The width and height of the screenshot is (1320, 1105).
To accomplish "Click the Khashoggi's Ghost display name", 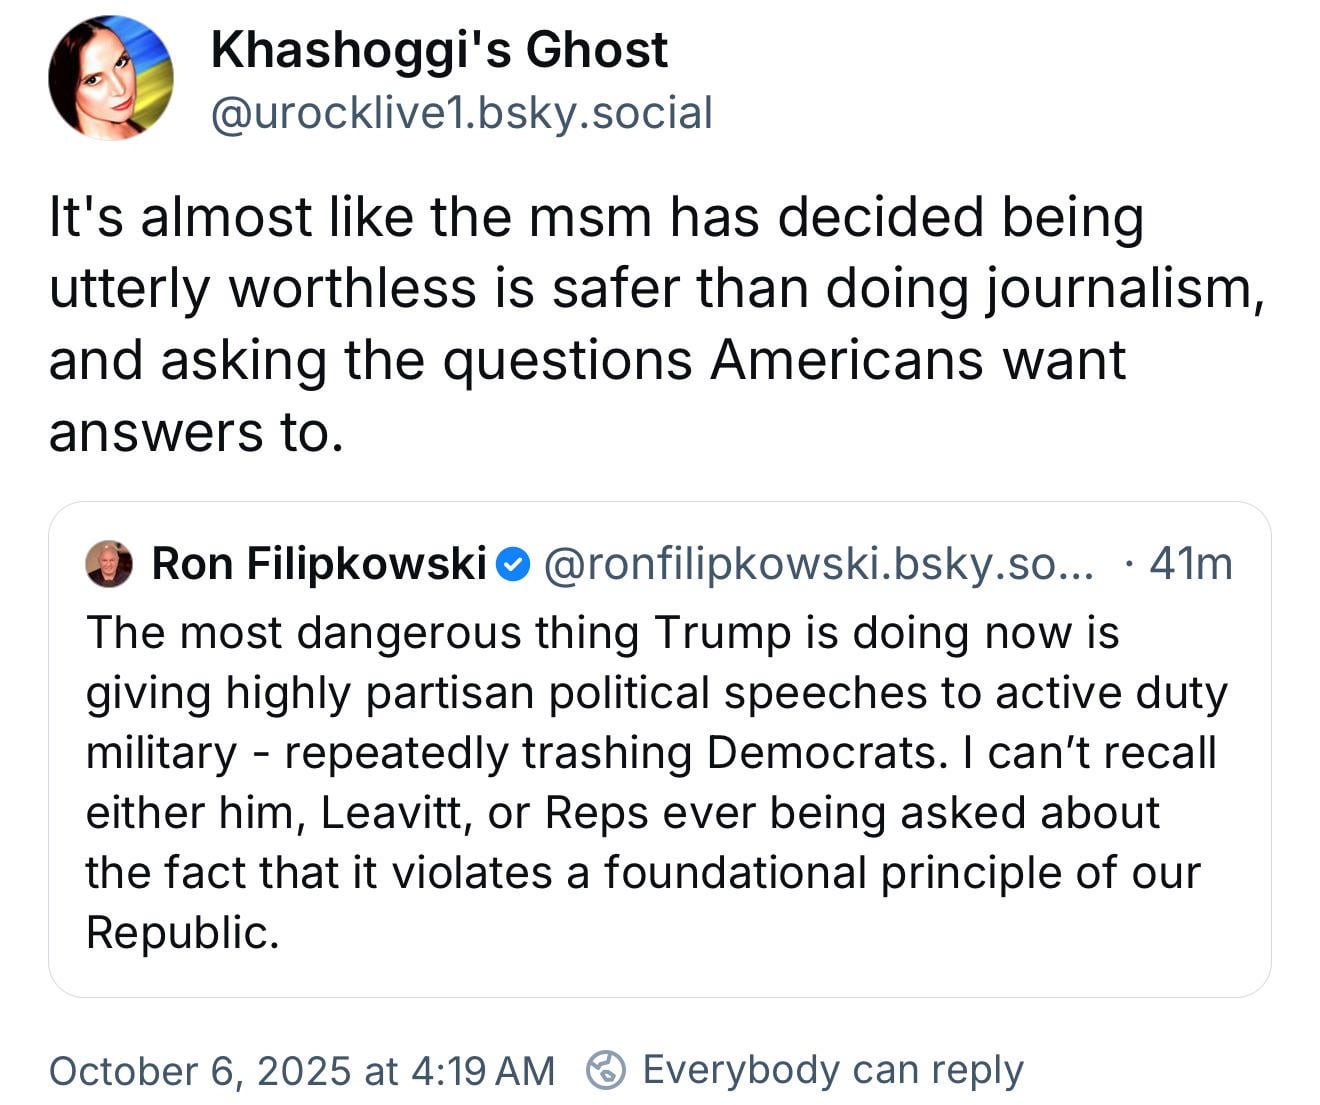I will pos(439,50).
